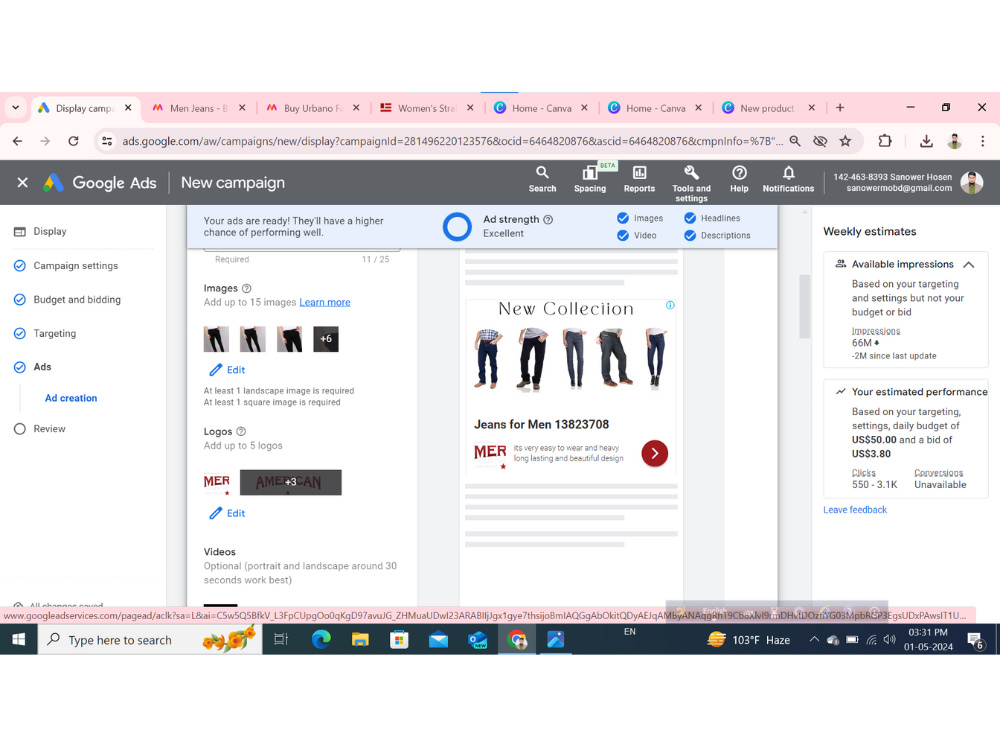The width and height of the screenshot is (1000, 750).
Task: Edit the images
Action: click(x=228, y=370)
